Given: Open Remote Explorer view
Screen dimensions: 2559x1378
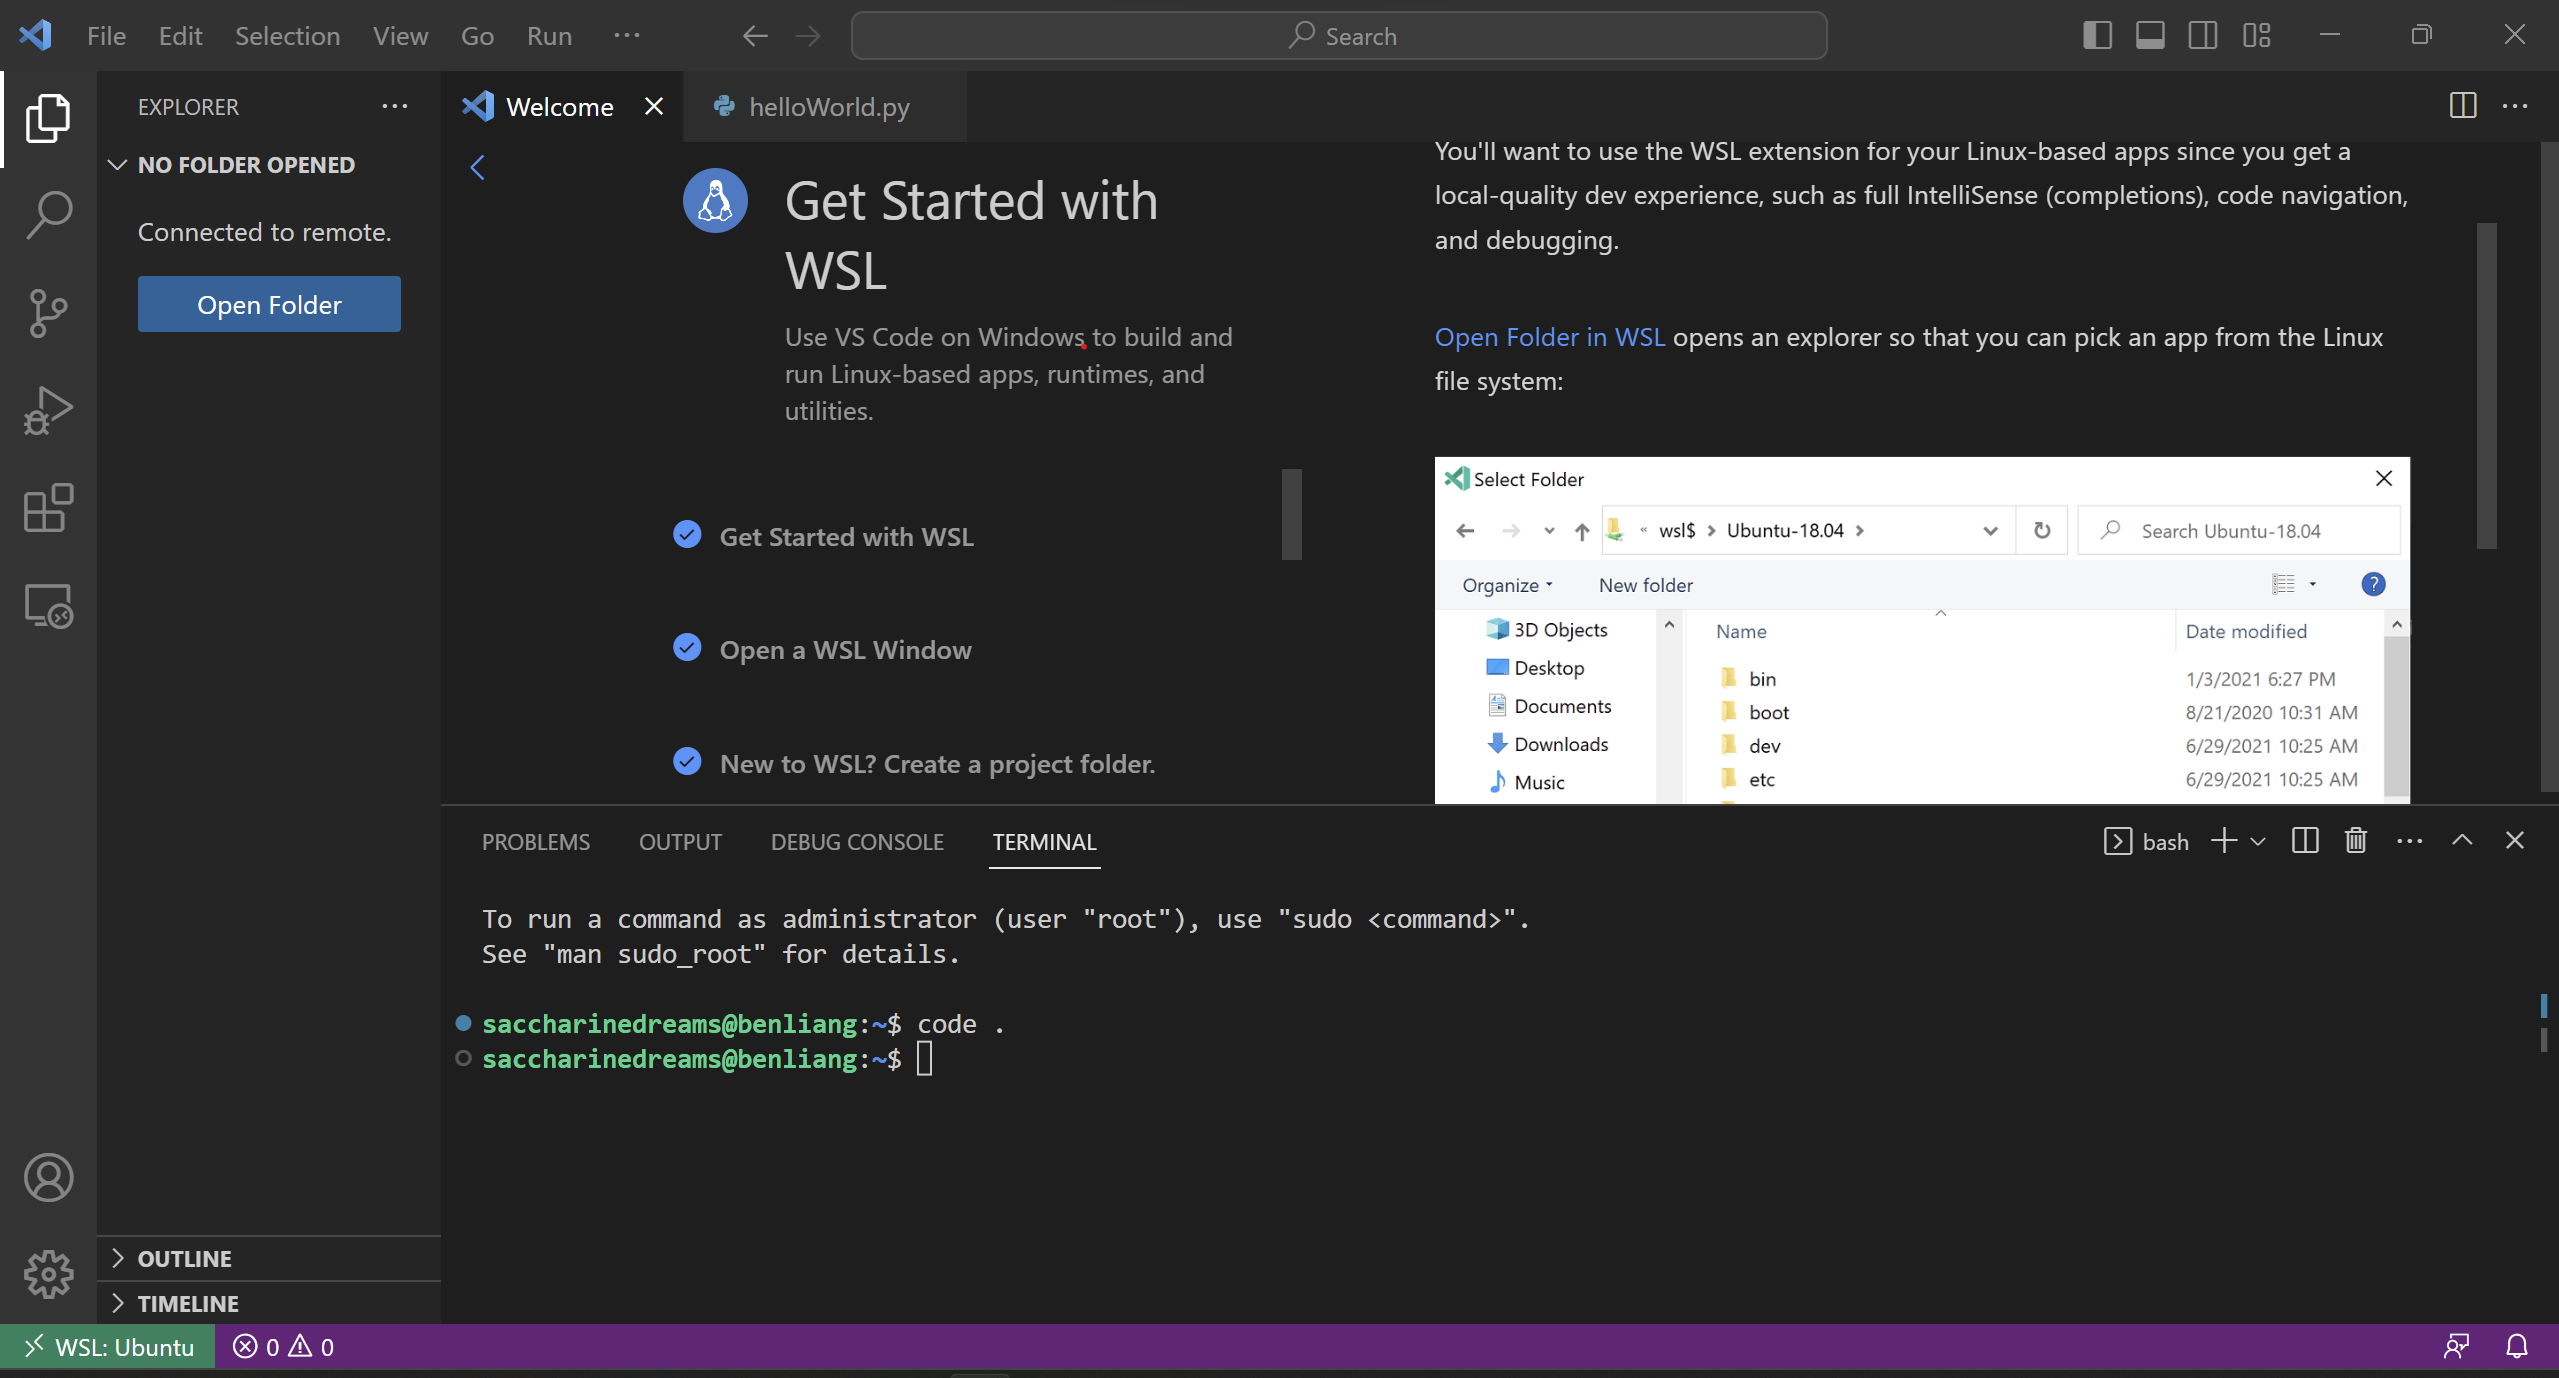Looking at the screenshot, I should tap(48, 606).
